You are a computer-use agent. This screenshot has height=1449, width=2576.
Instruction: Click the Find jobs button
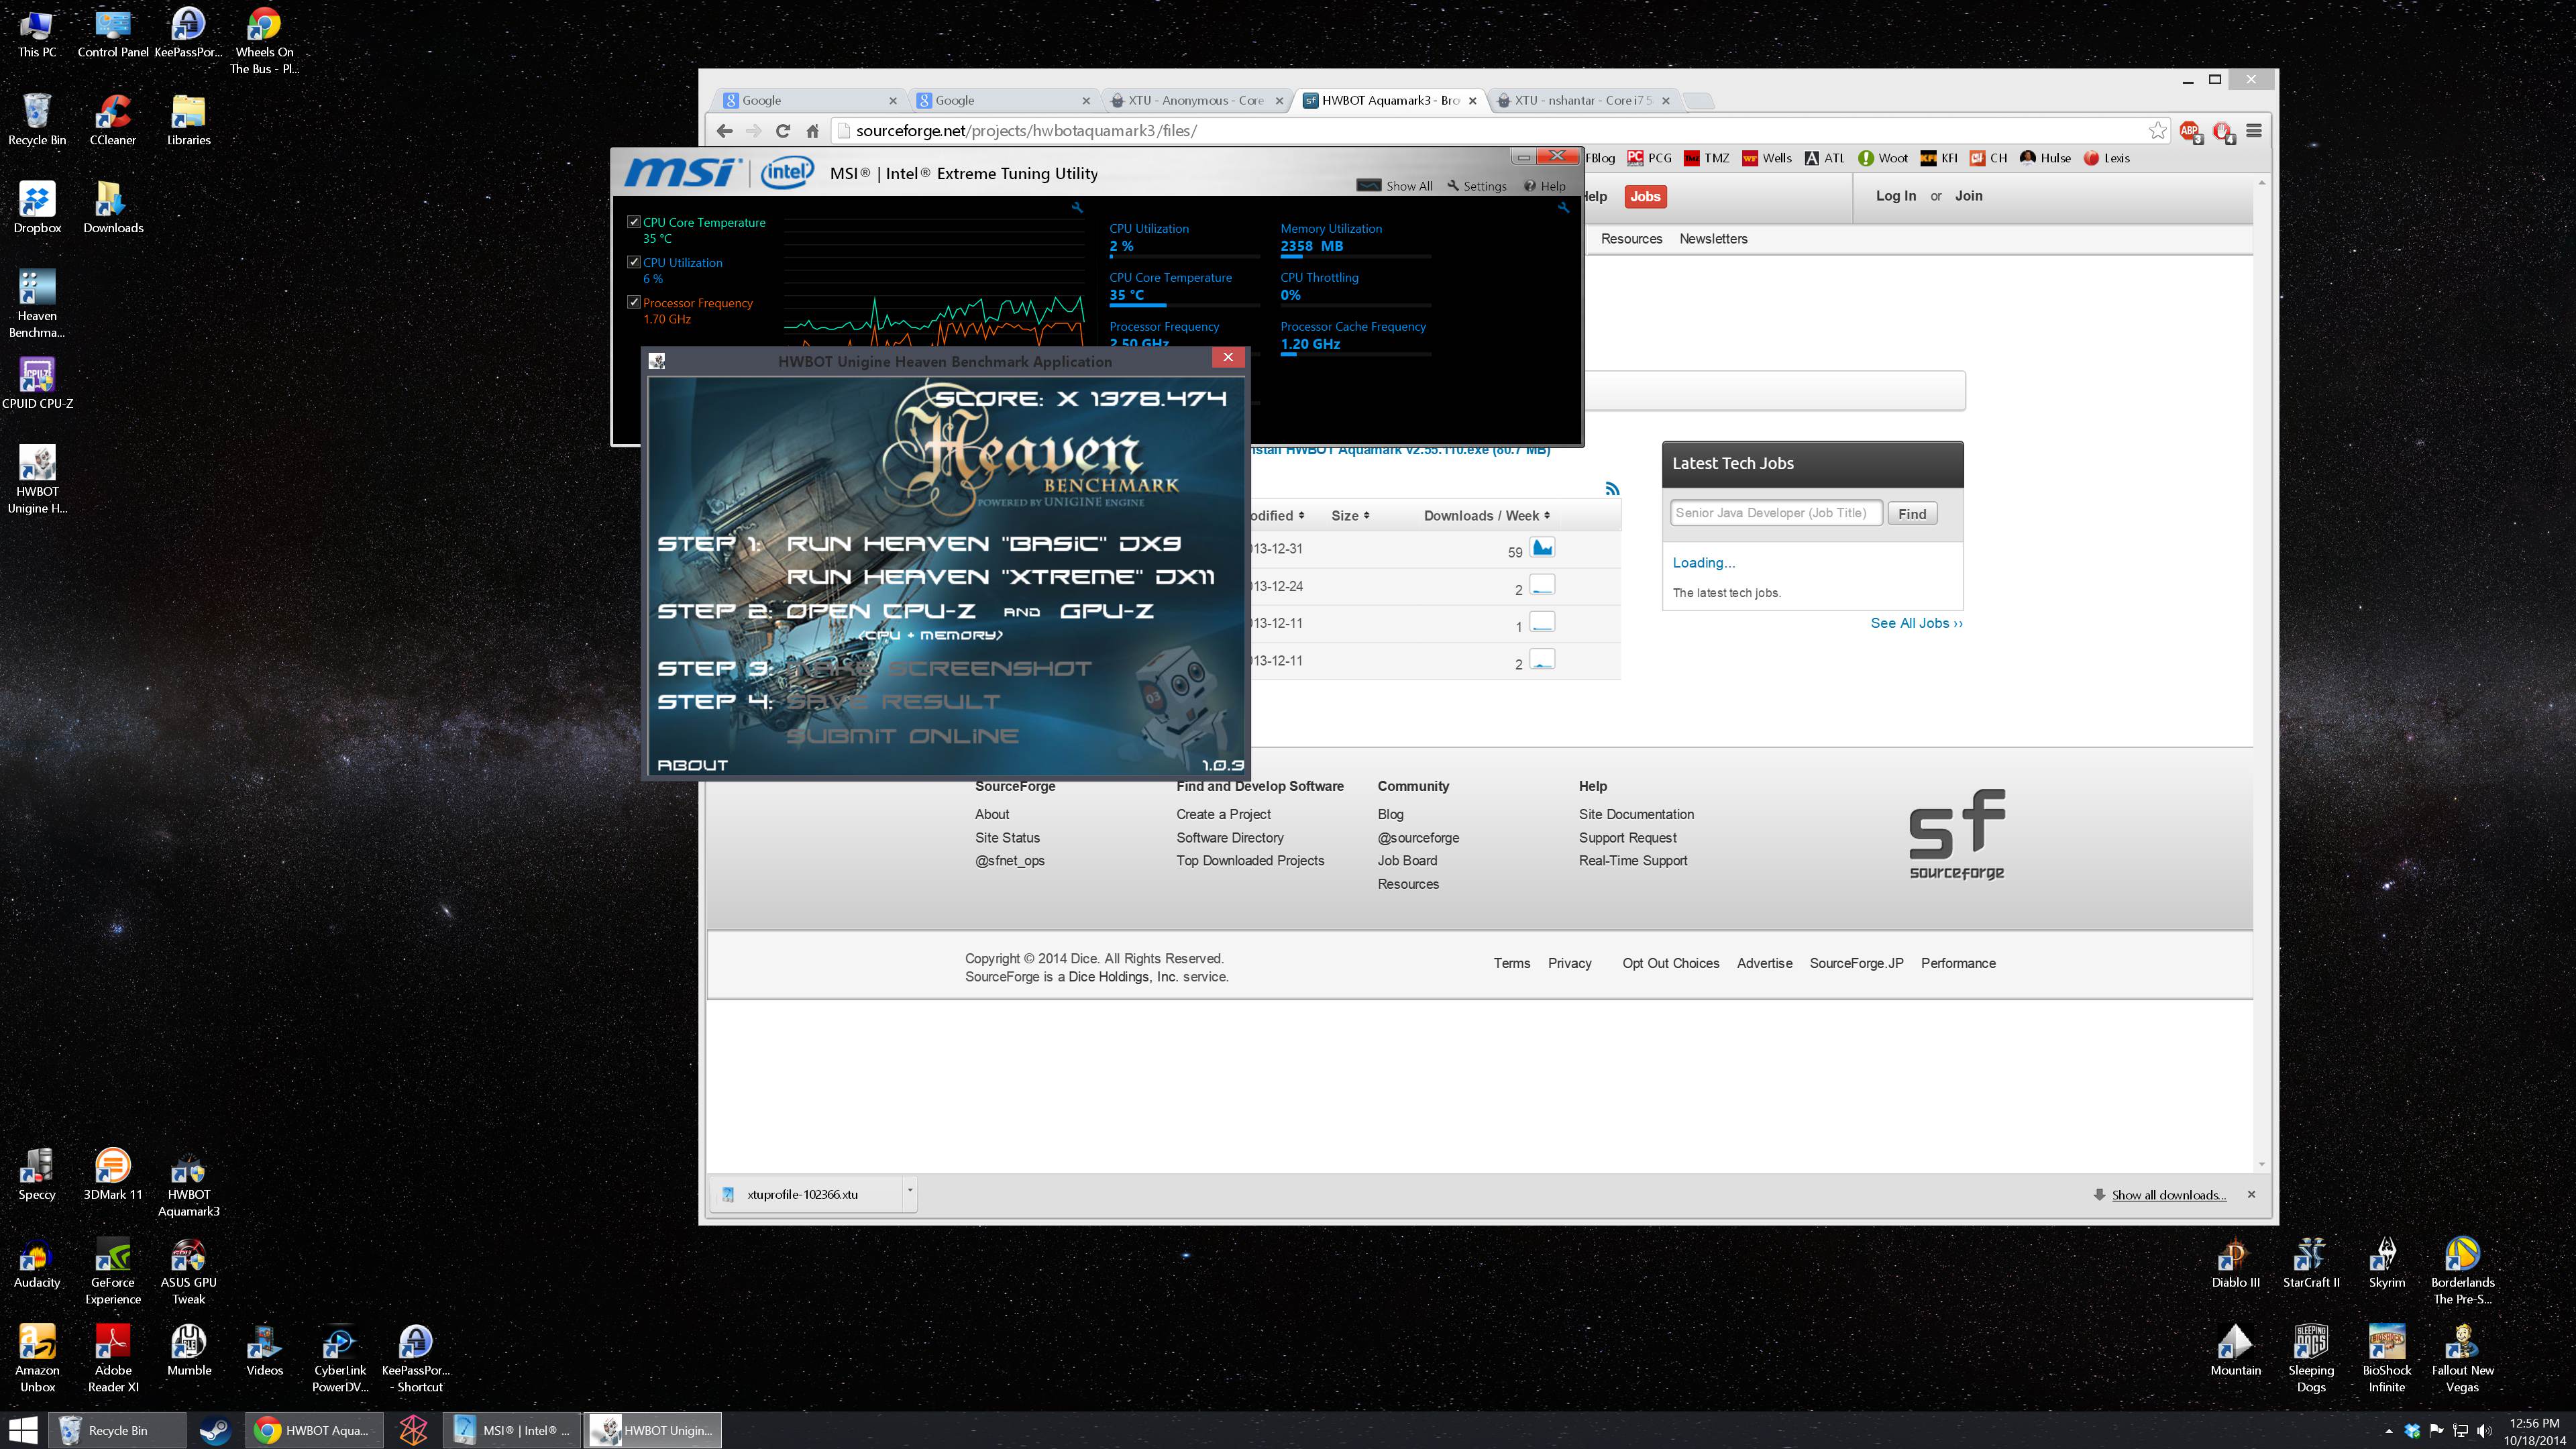[1912, 513]
